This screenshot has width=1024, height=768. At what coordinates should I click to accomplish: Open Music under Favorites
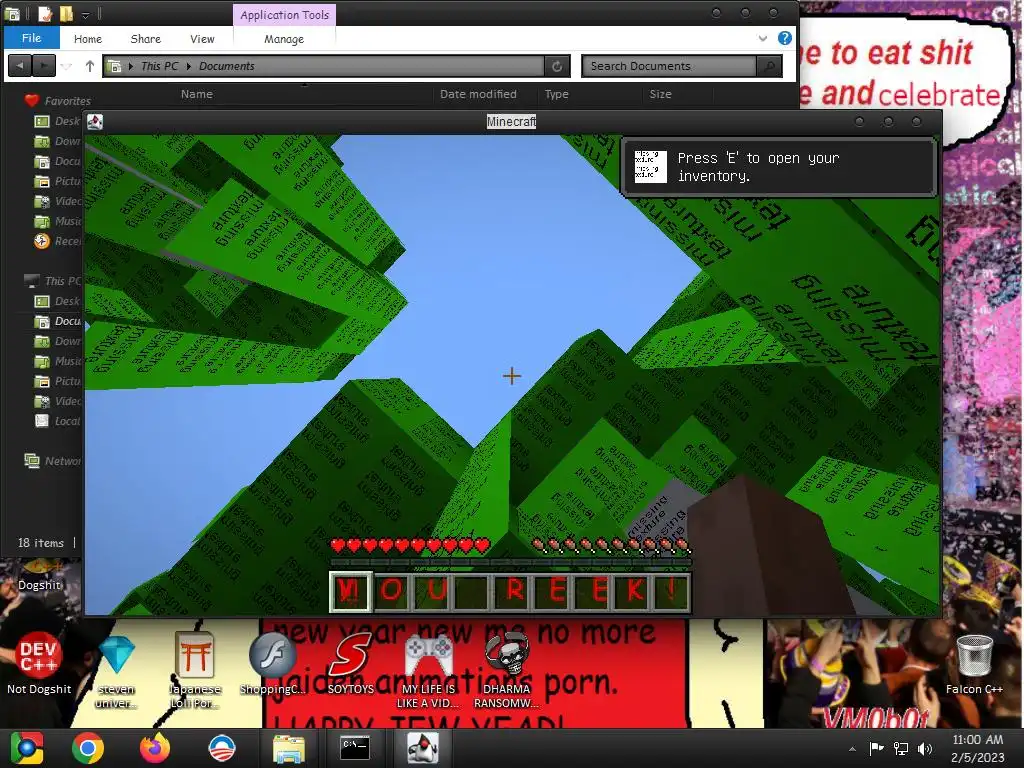57,221
